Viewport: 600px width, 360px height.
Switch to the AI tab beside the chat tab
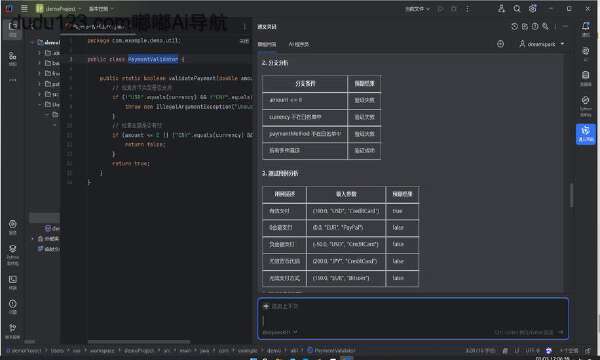(x=298, y=44)
